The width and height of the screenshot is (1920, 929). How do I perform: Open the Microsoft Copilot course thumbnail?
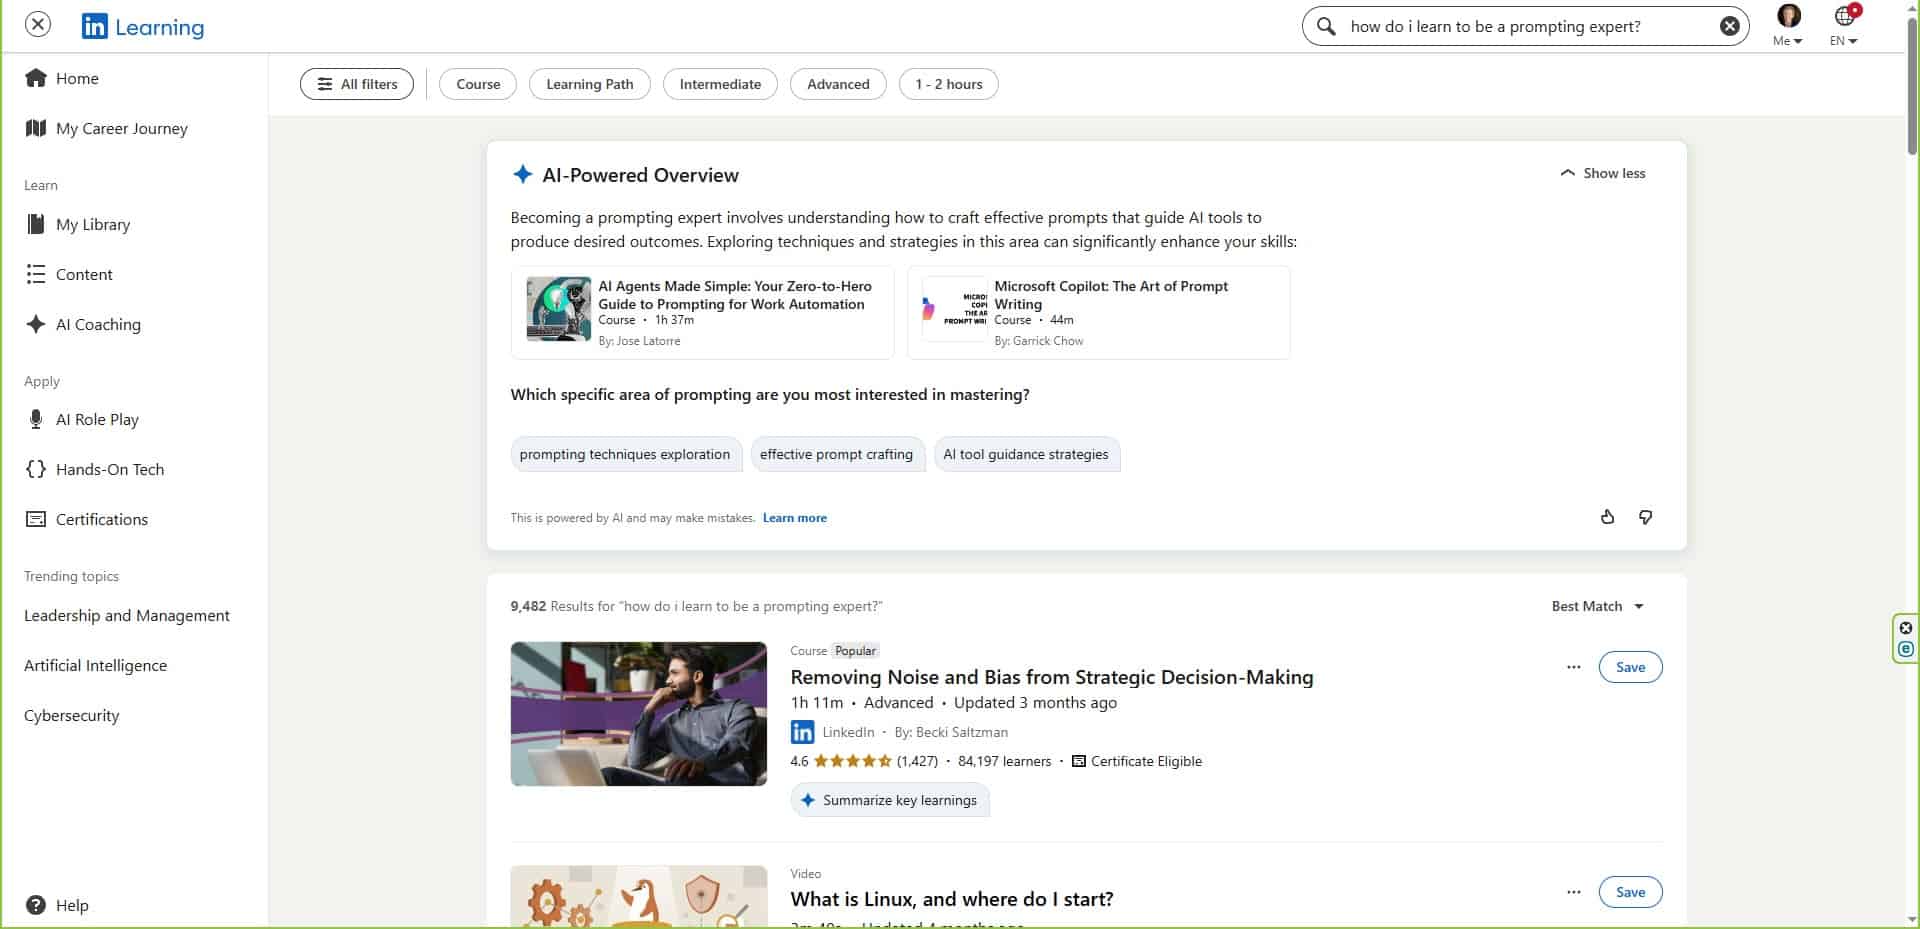pos(954,310)
